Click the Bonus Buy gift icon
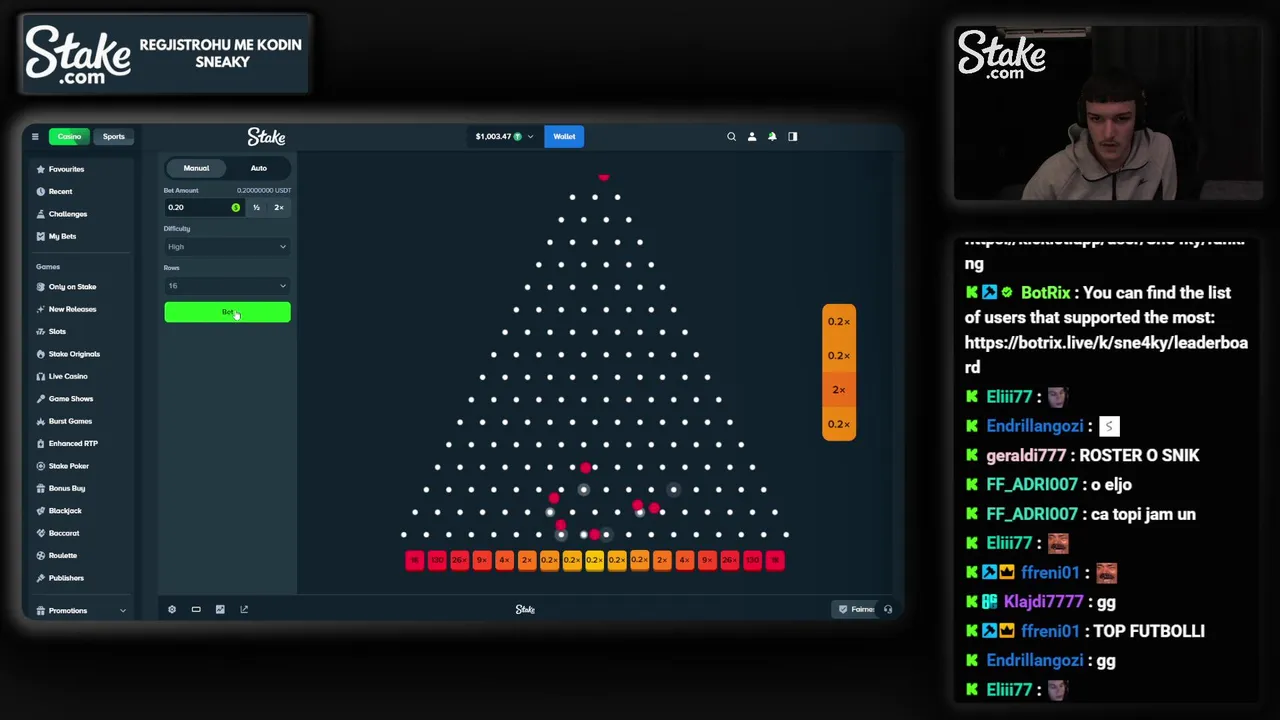Image resolution: width=1280 pixels, height=720 pixels. [40, 488]
